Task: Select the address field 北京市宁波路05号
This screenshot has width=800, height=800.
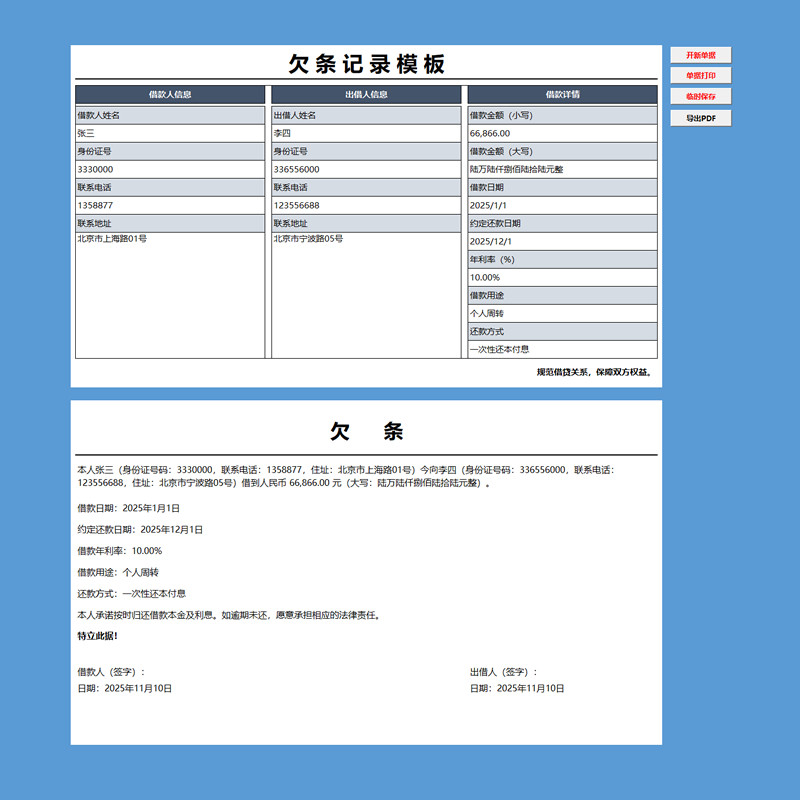Action: (x=366, y=295)
